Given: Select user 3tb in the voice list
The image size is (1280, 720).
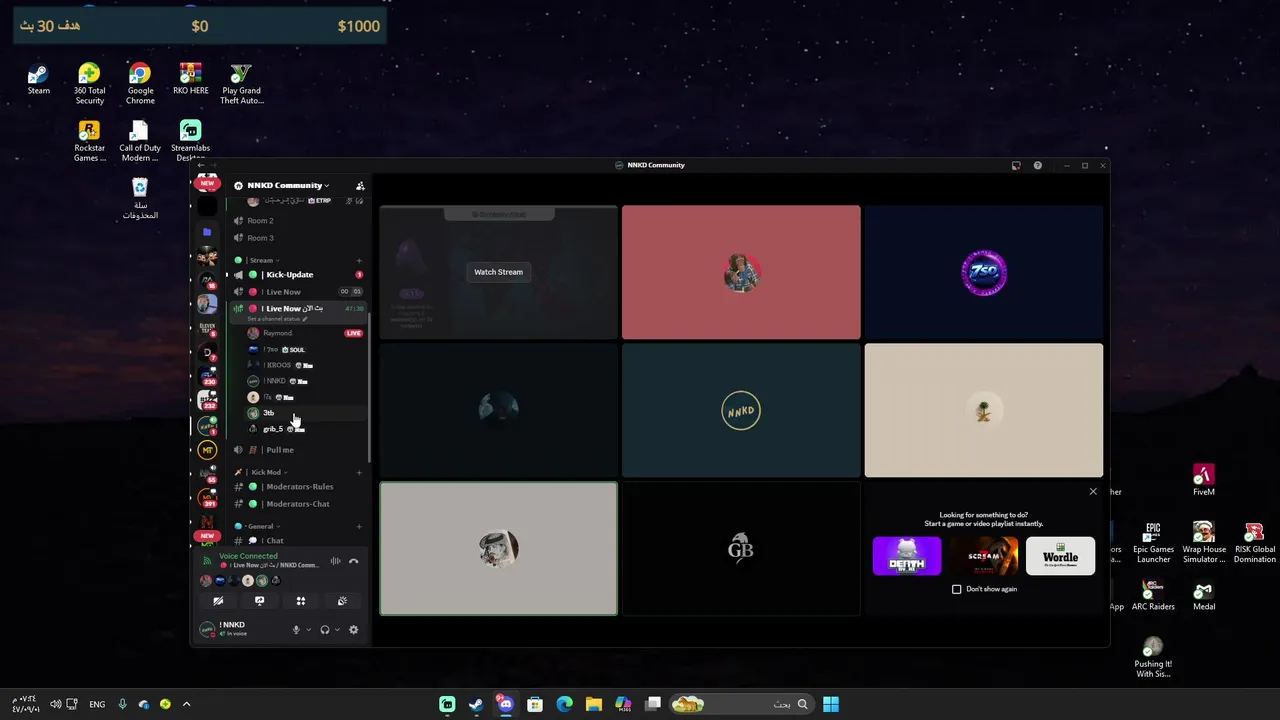Looking at the screenshot, I should click(305, 413).
